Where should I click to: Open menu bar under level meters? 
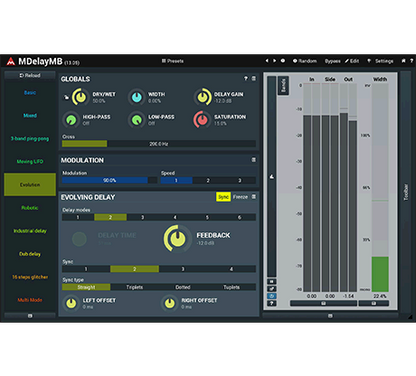(323, 303)
